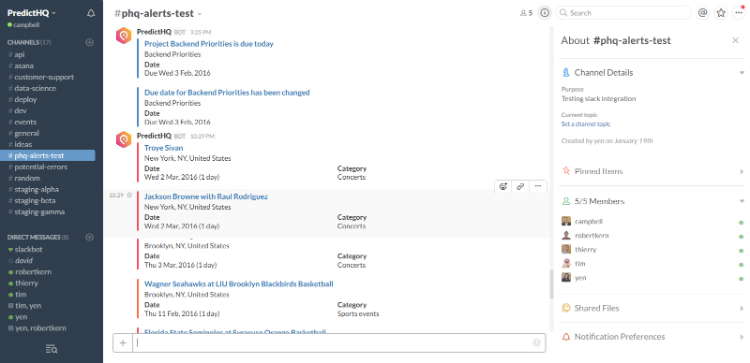This screenshot has height=363, width=750.
Task: Click the CHANNELS (17) header
Action: coord(29,43)
